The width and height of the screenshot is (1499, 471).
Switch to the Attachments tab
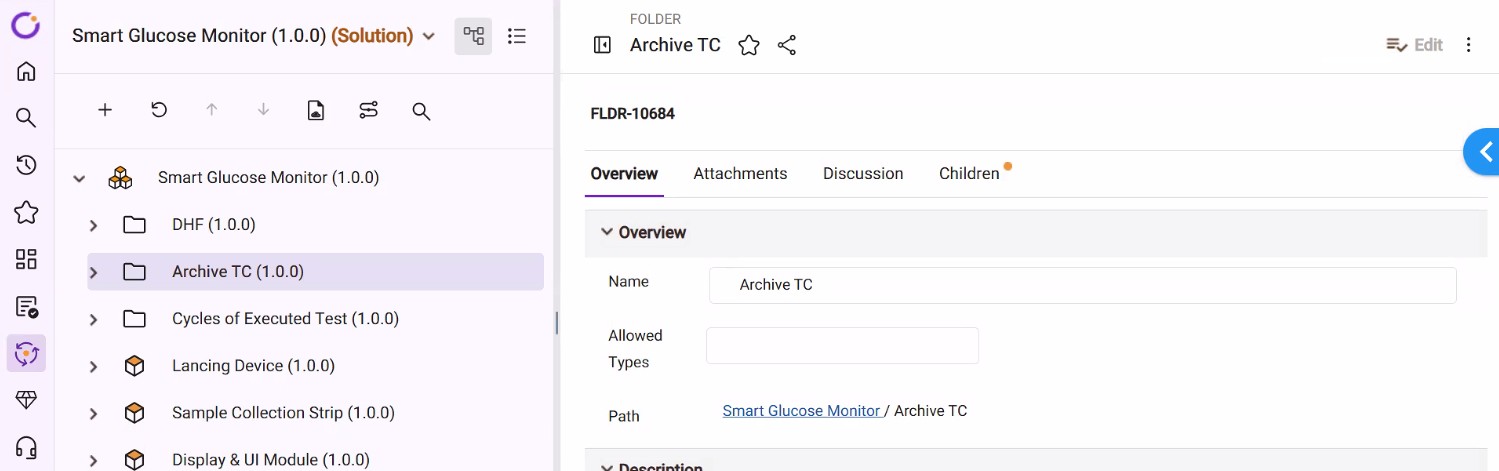(x=740, y=173)
